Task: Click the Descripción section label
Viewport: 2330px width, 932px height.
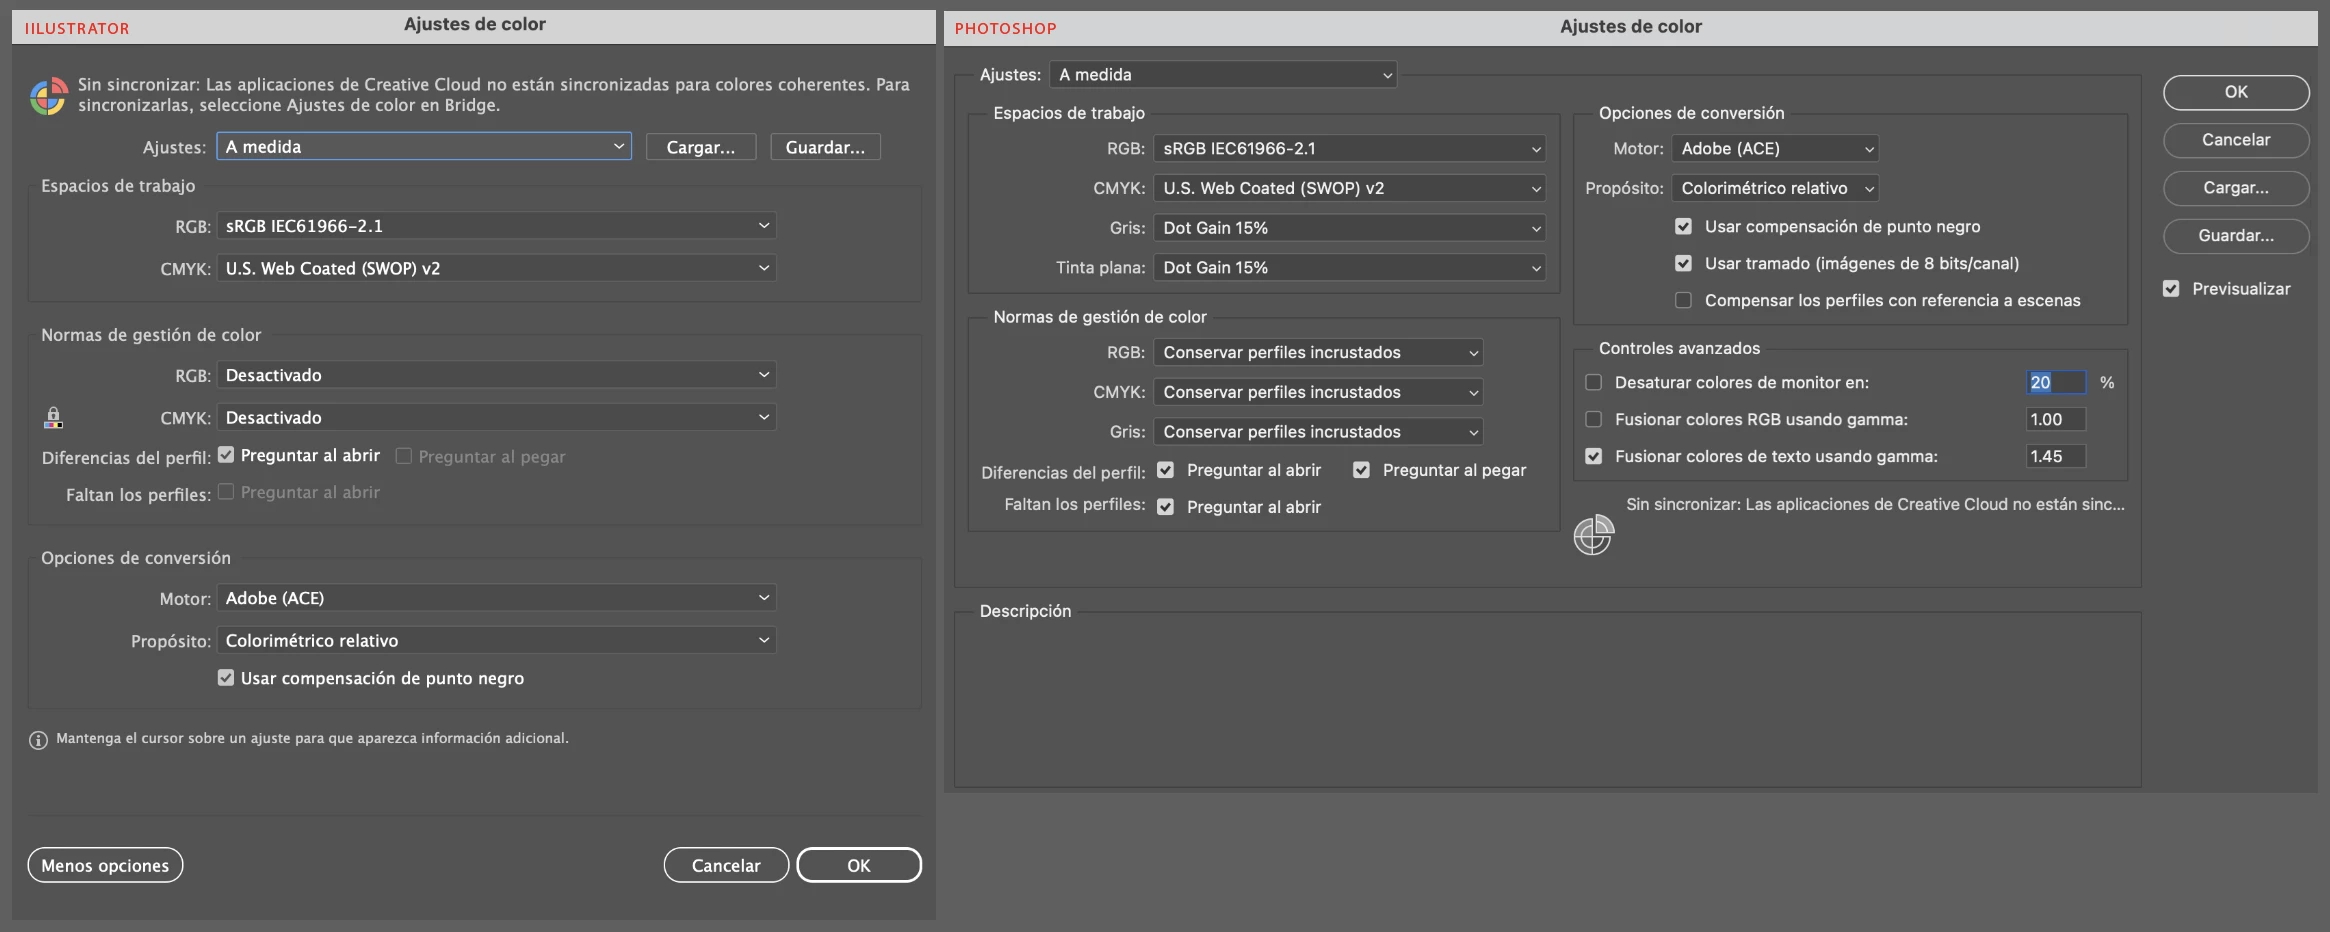Action: (x=1025, y=611)
